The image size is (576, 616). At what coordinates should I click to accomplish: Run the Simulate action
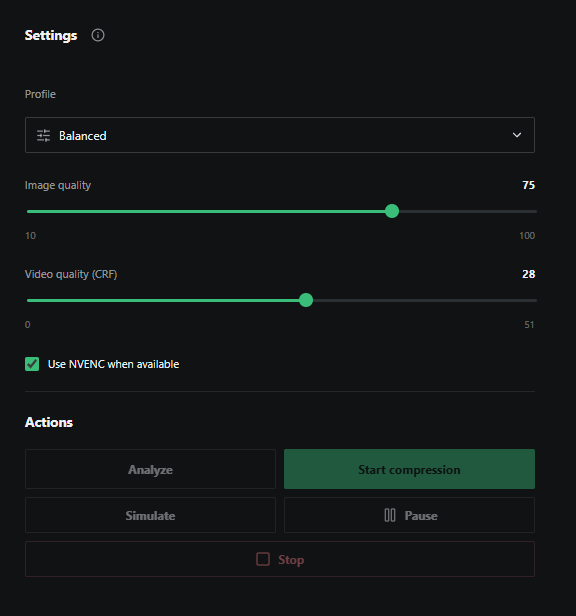point(150,515)
